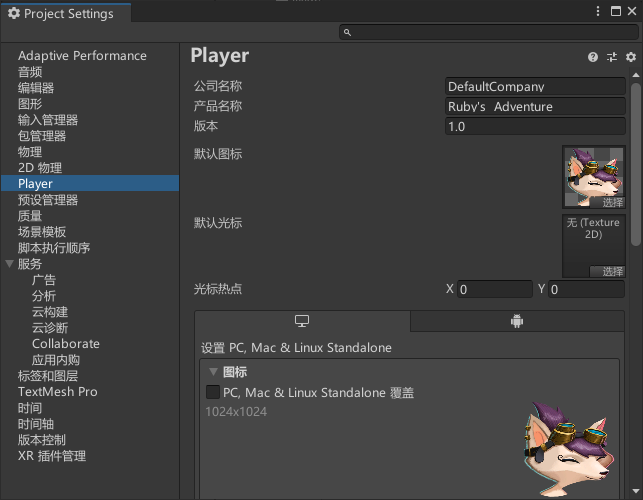Click the search field in Project Settings
The image size is (643, 500).
click(x=488, y=32)
